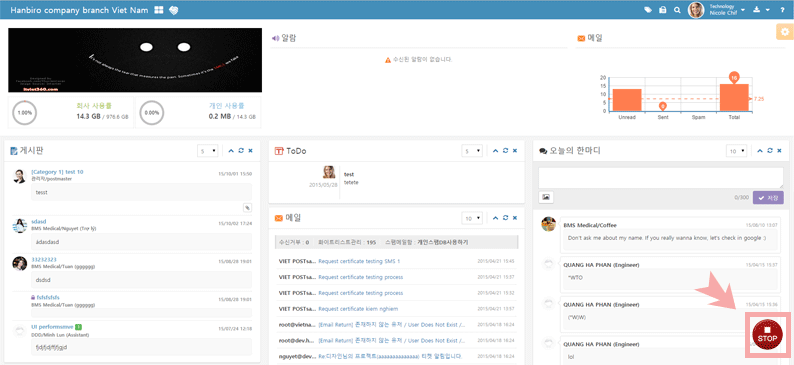Open mail Request certificate kiem nghiem
This screenshot has width=794, height=365.
pyautogui.click(x=358, y=309)
